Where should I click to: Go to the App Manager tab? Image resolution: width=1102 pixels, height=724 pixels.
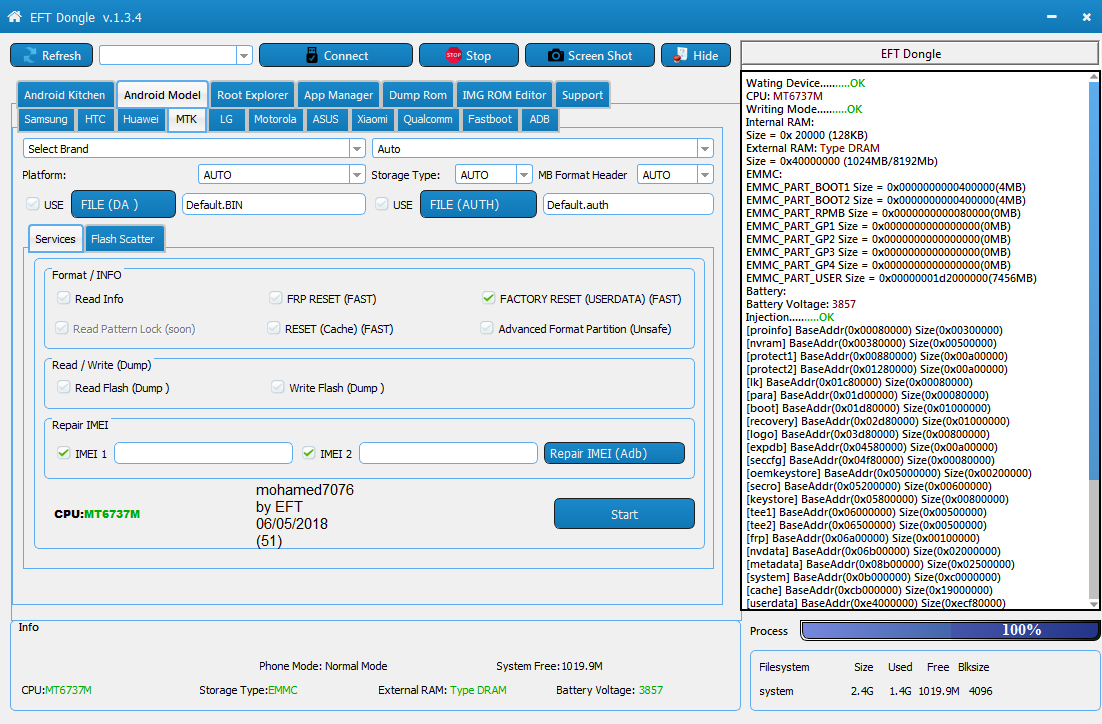click(x=339, y=95)
